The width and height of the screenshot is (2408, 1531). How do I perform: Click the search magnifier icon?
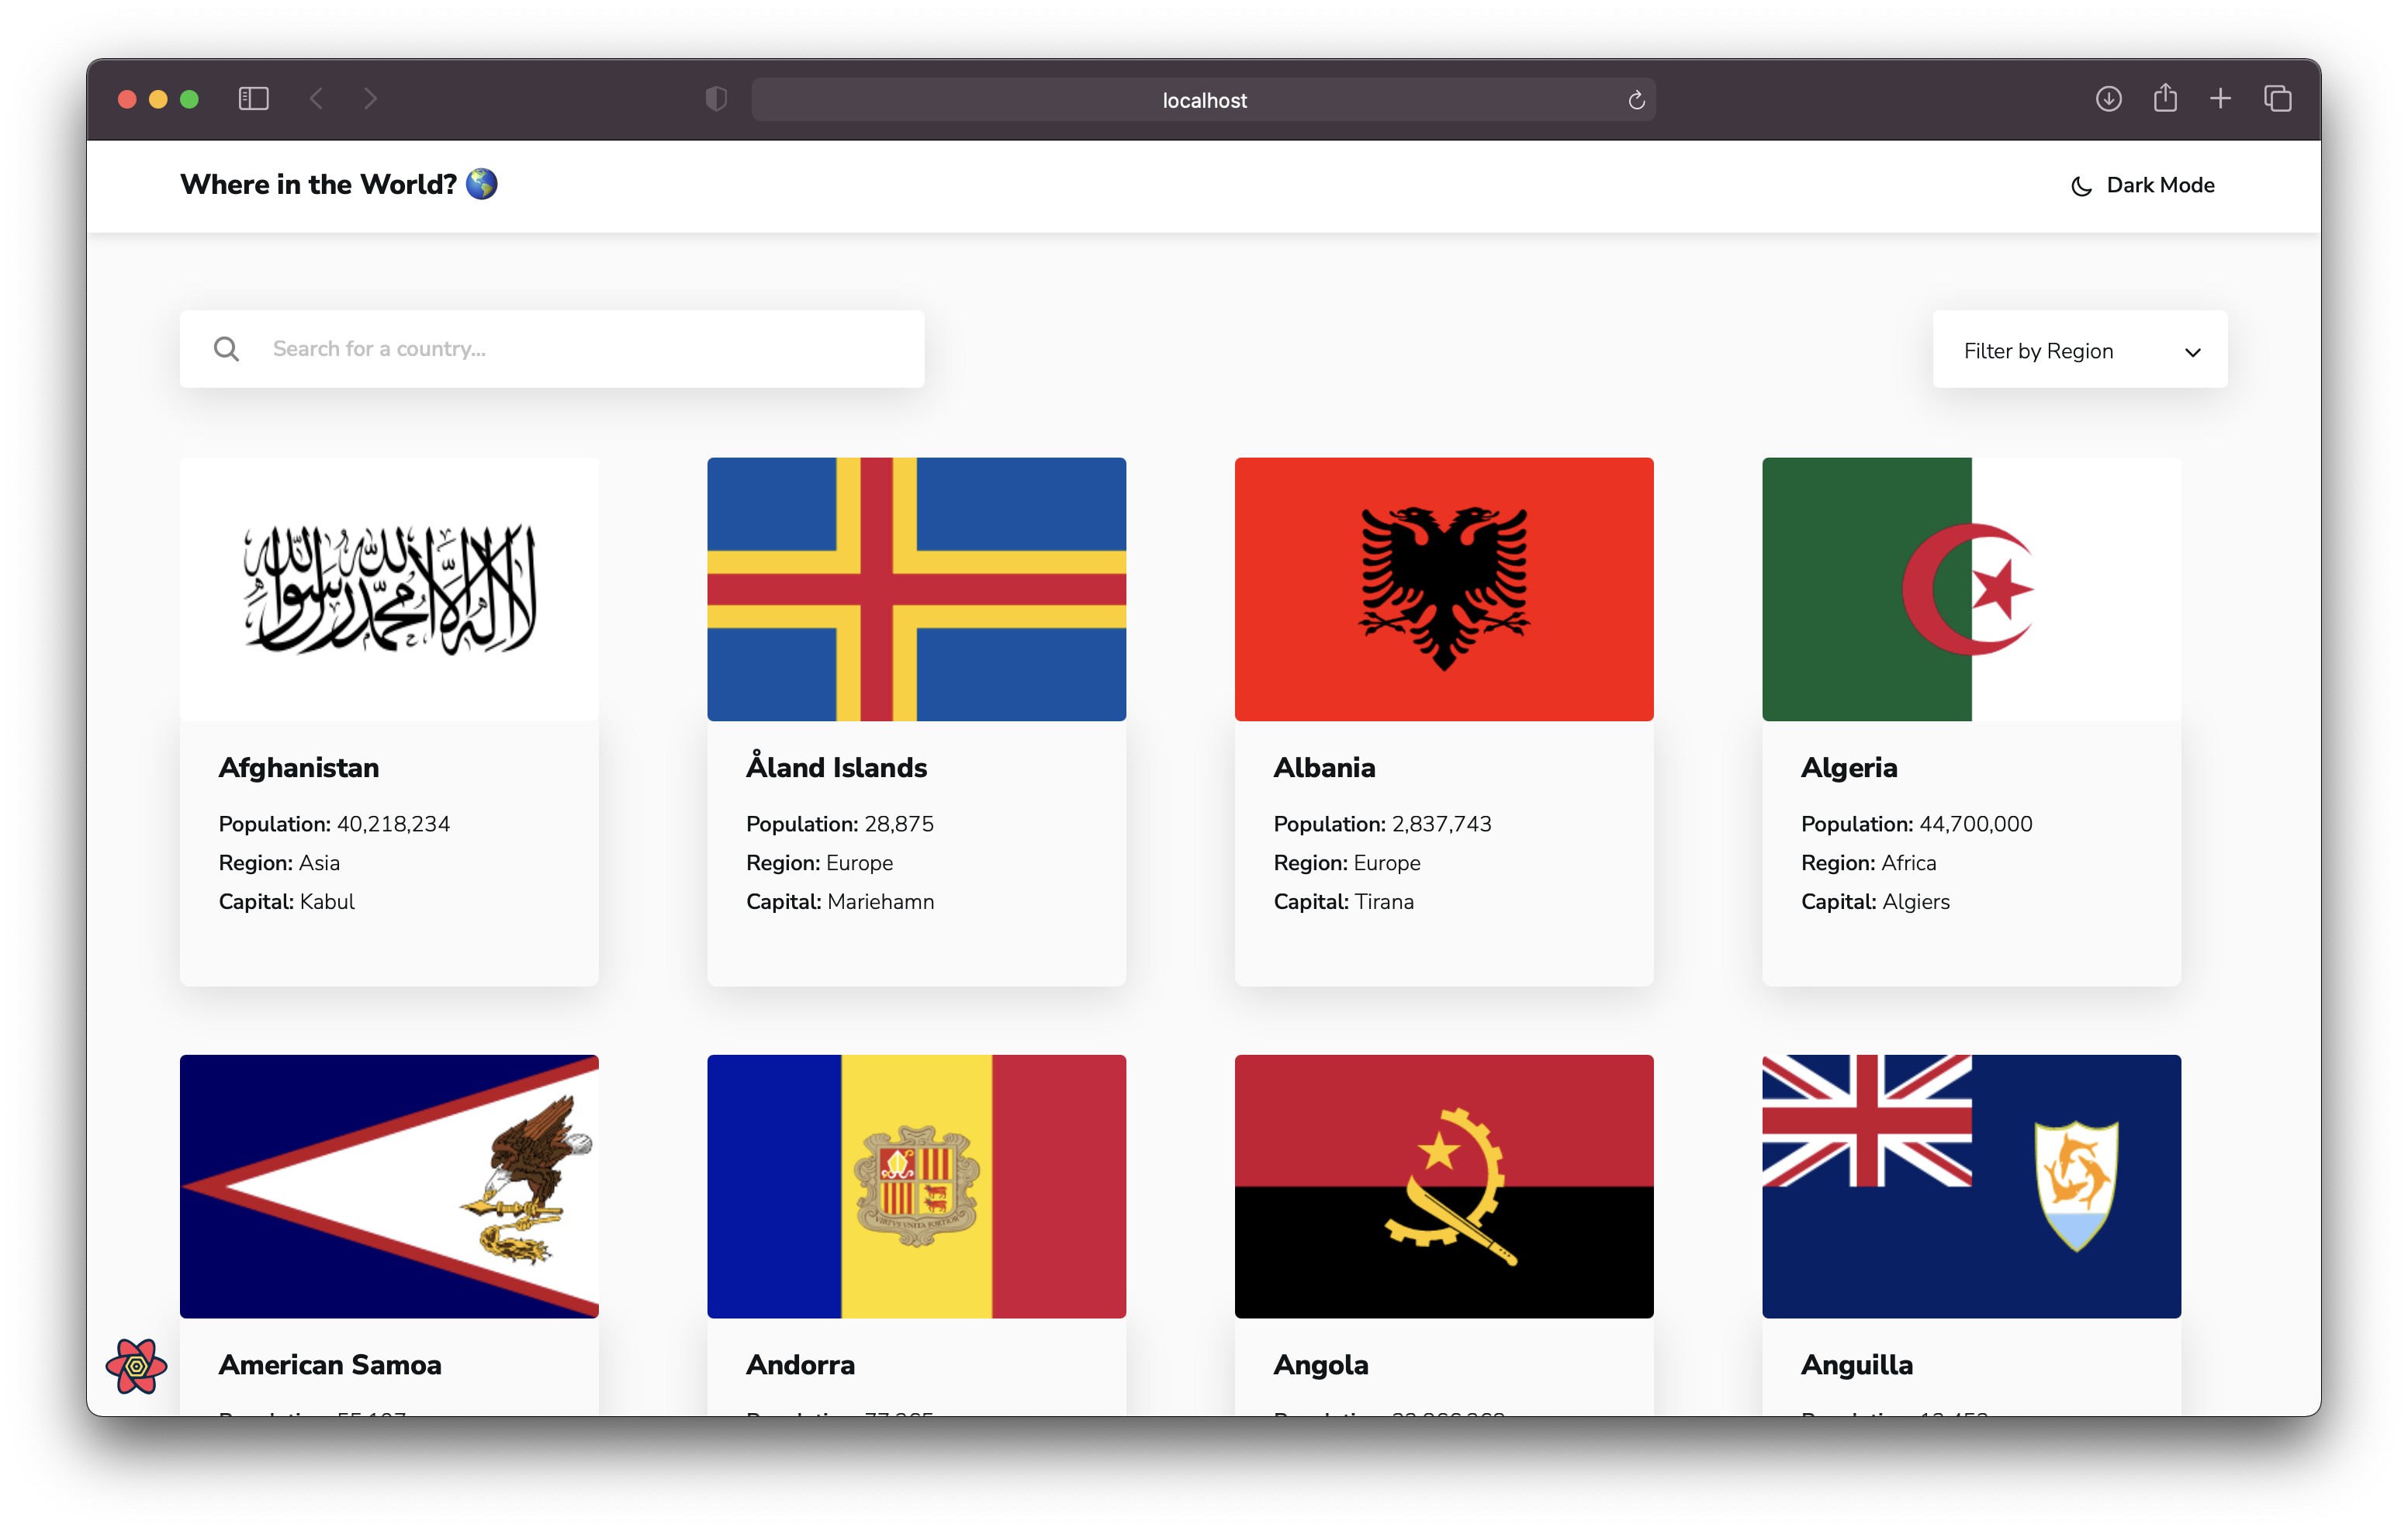click(x=227, y=348)
